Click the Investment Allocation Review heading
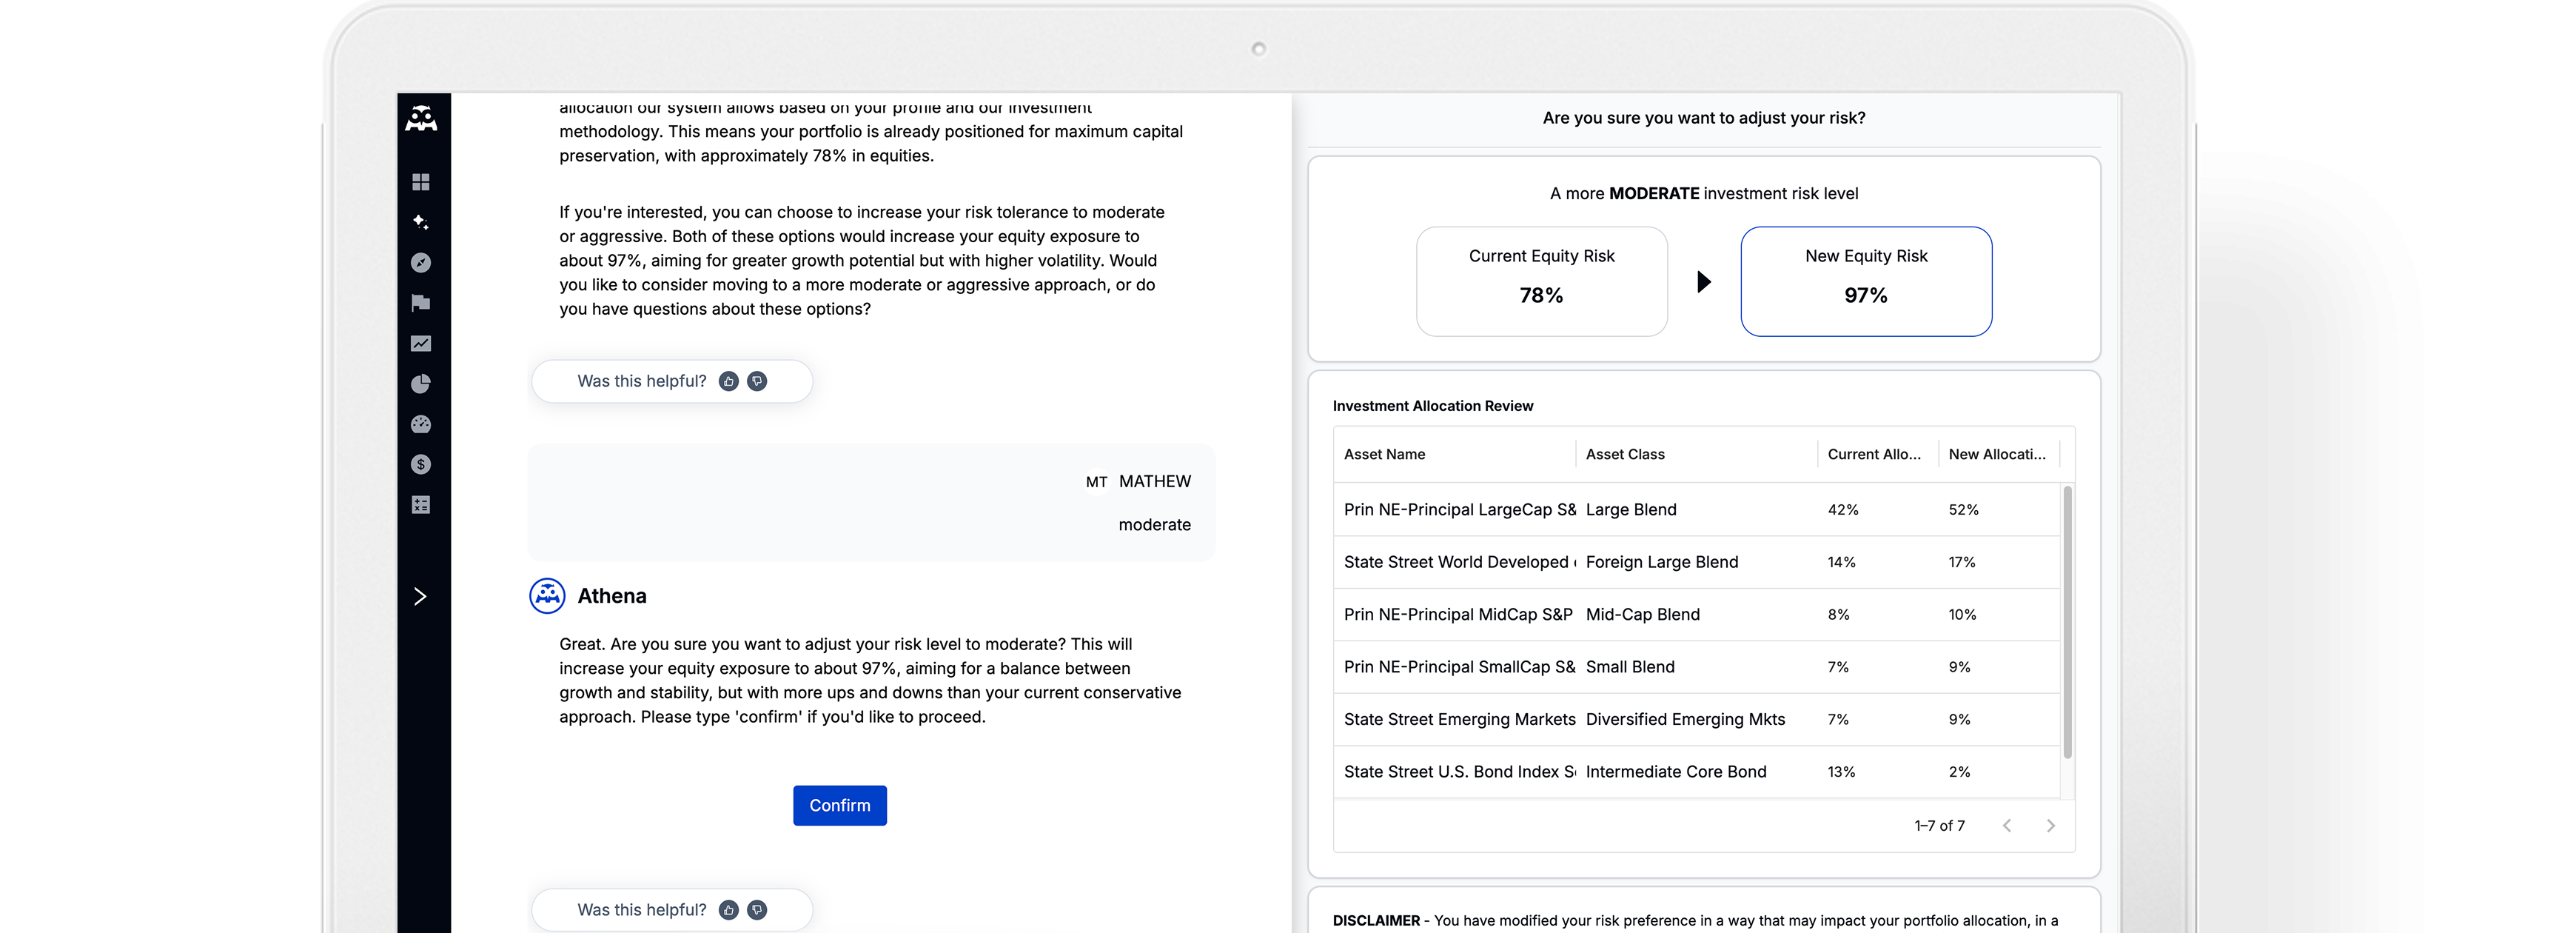Viewport: 2576px width, 933px height. coord(1432,406)
